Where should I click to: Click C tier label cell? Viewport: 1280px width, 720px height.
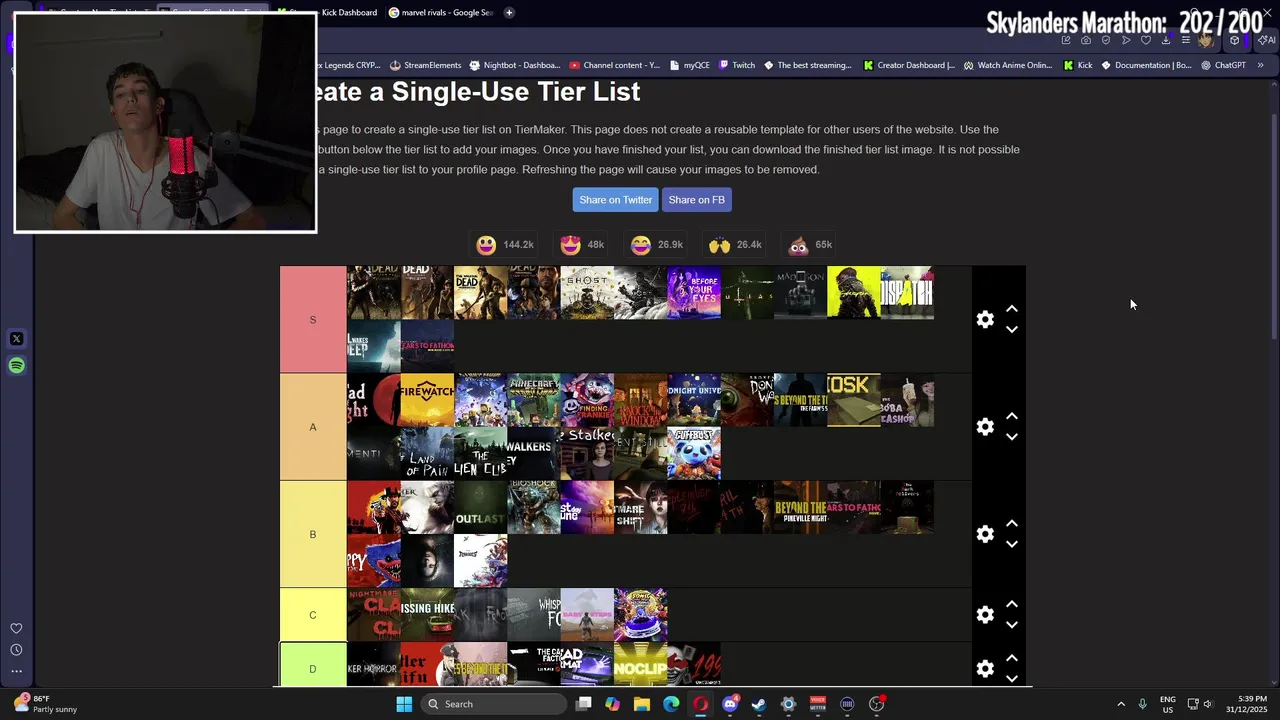pyautogui.click(x=313, y=615)
